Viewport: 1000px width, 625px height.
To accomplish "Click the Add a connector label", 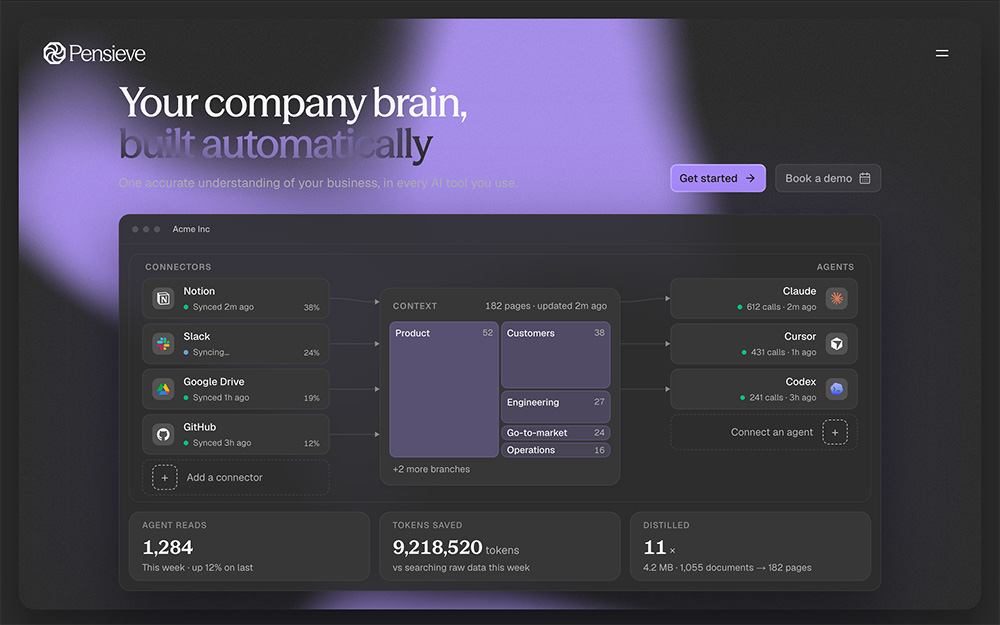I will pos(224,478).
